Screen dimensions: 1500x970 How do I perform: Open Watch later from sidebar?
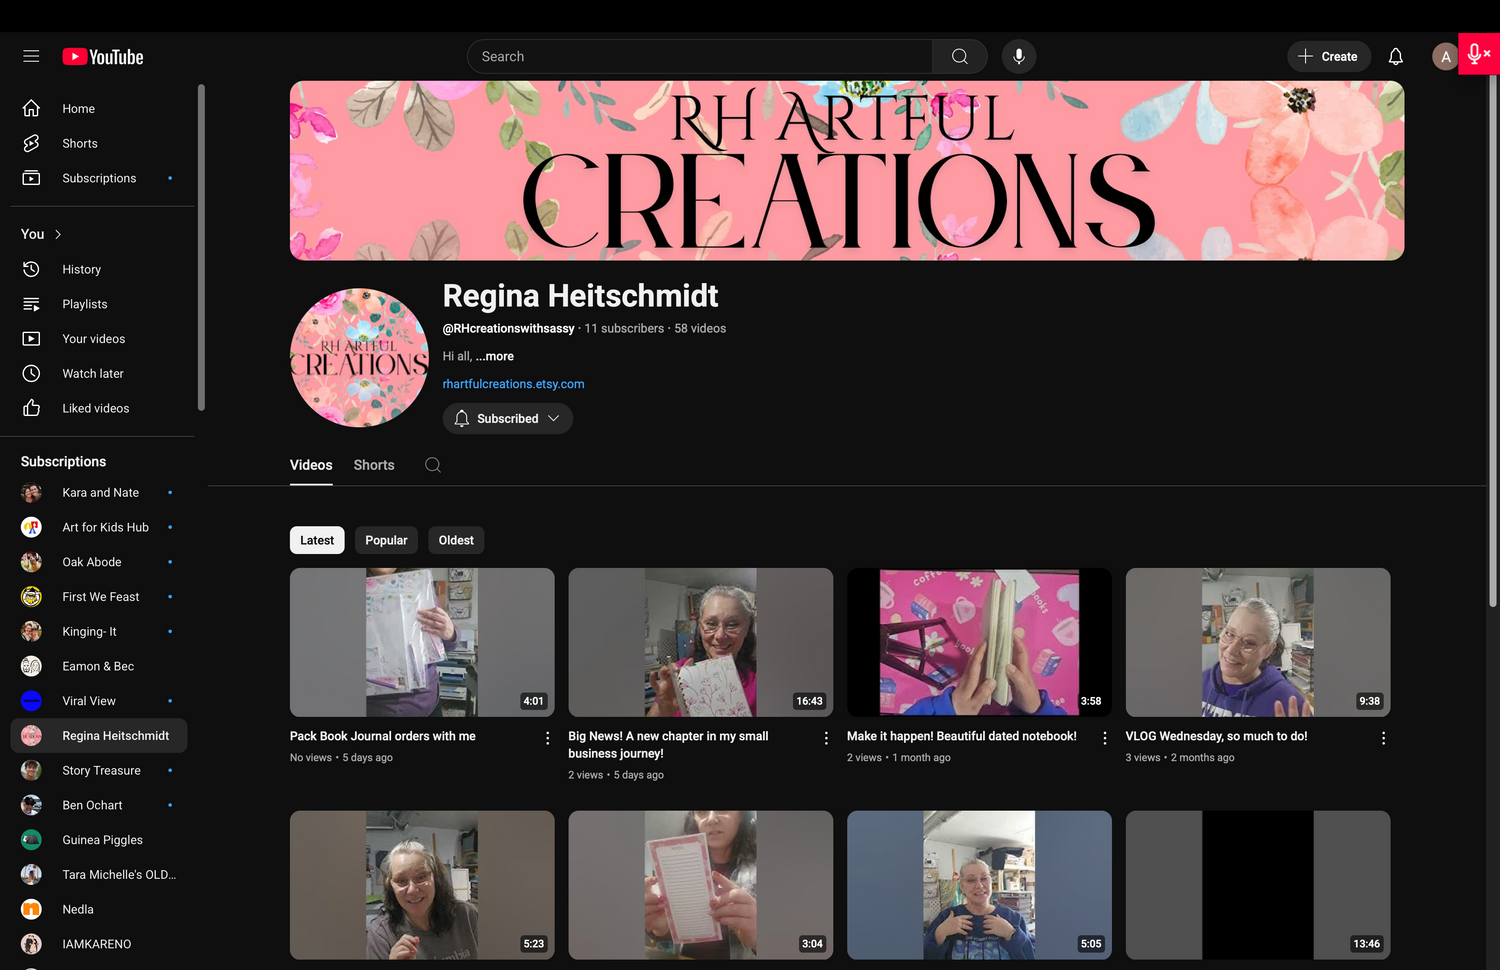point(93,374)
